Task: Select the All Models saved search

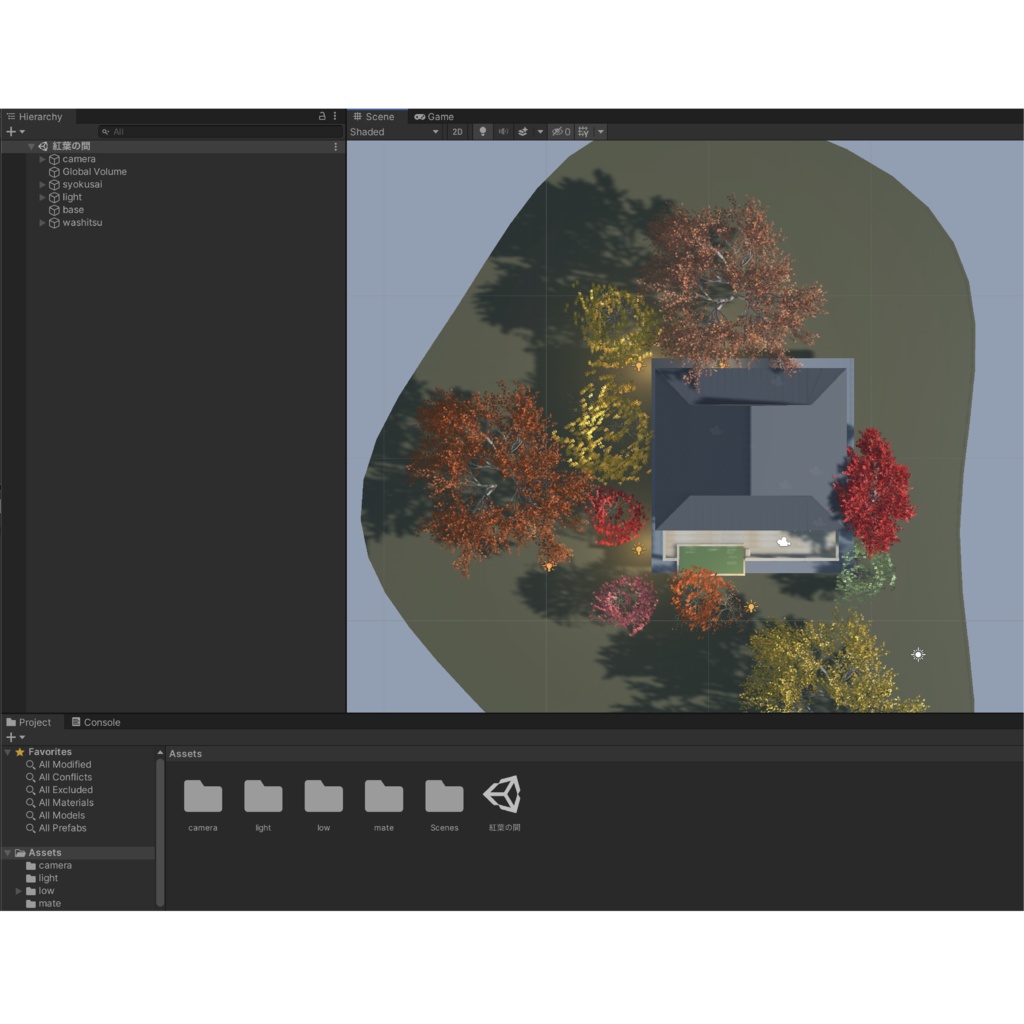Action: coord(61,816)
